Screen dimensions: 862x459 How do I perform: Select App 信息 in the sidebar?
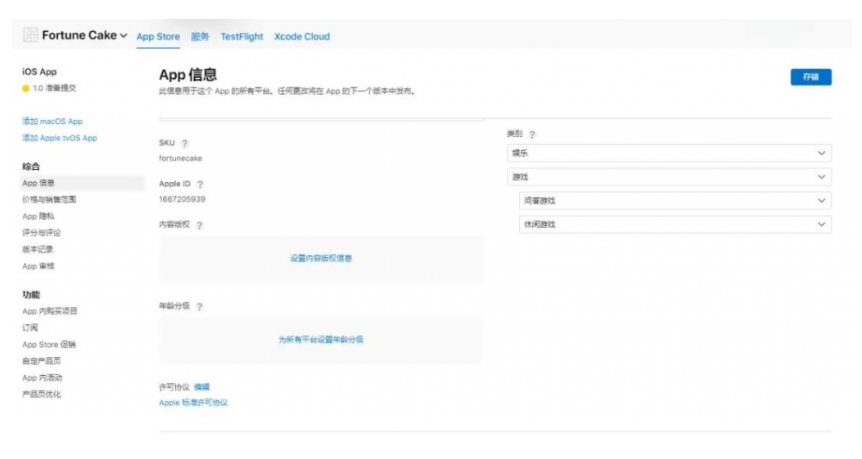[x=82, y=183]
